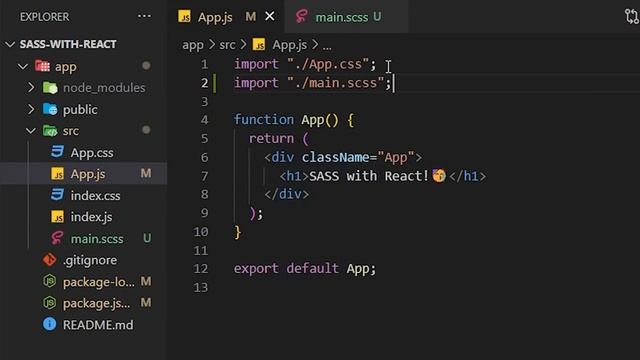Screen dimensions: 640x360
Task: Click the green src folder icon
Action: [x=50, y=131]
